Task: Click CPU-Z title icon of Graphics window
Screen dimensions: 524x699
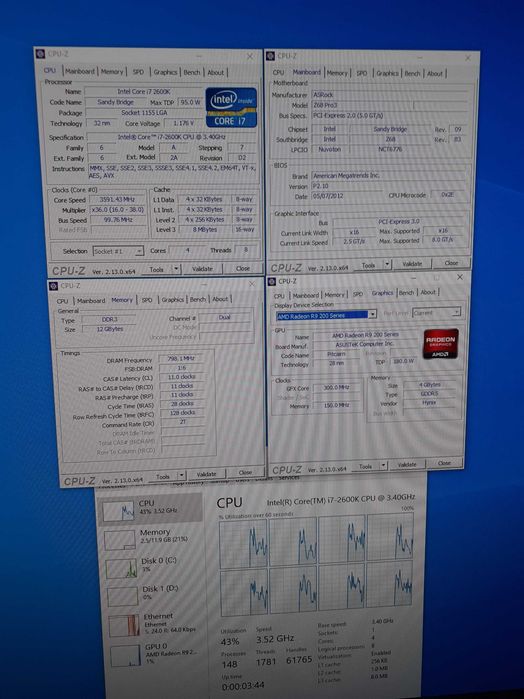Action: pyautogui.click(x=272, y=281)
